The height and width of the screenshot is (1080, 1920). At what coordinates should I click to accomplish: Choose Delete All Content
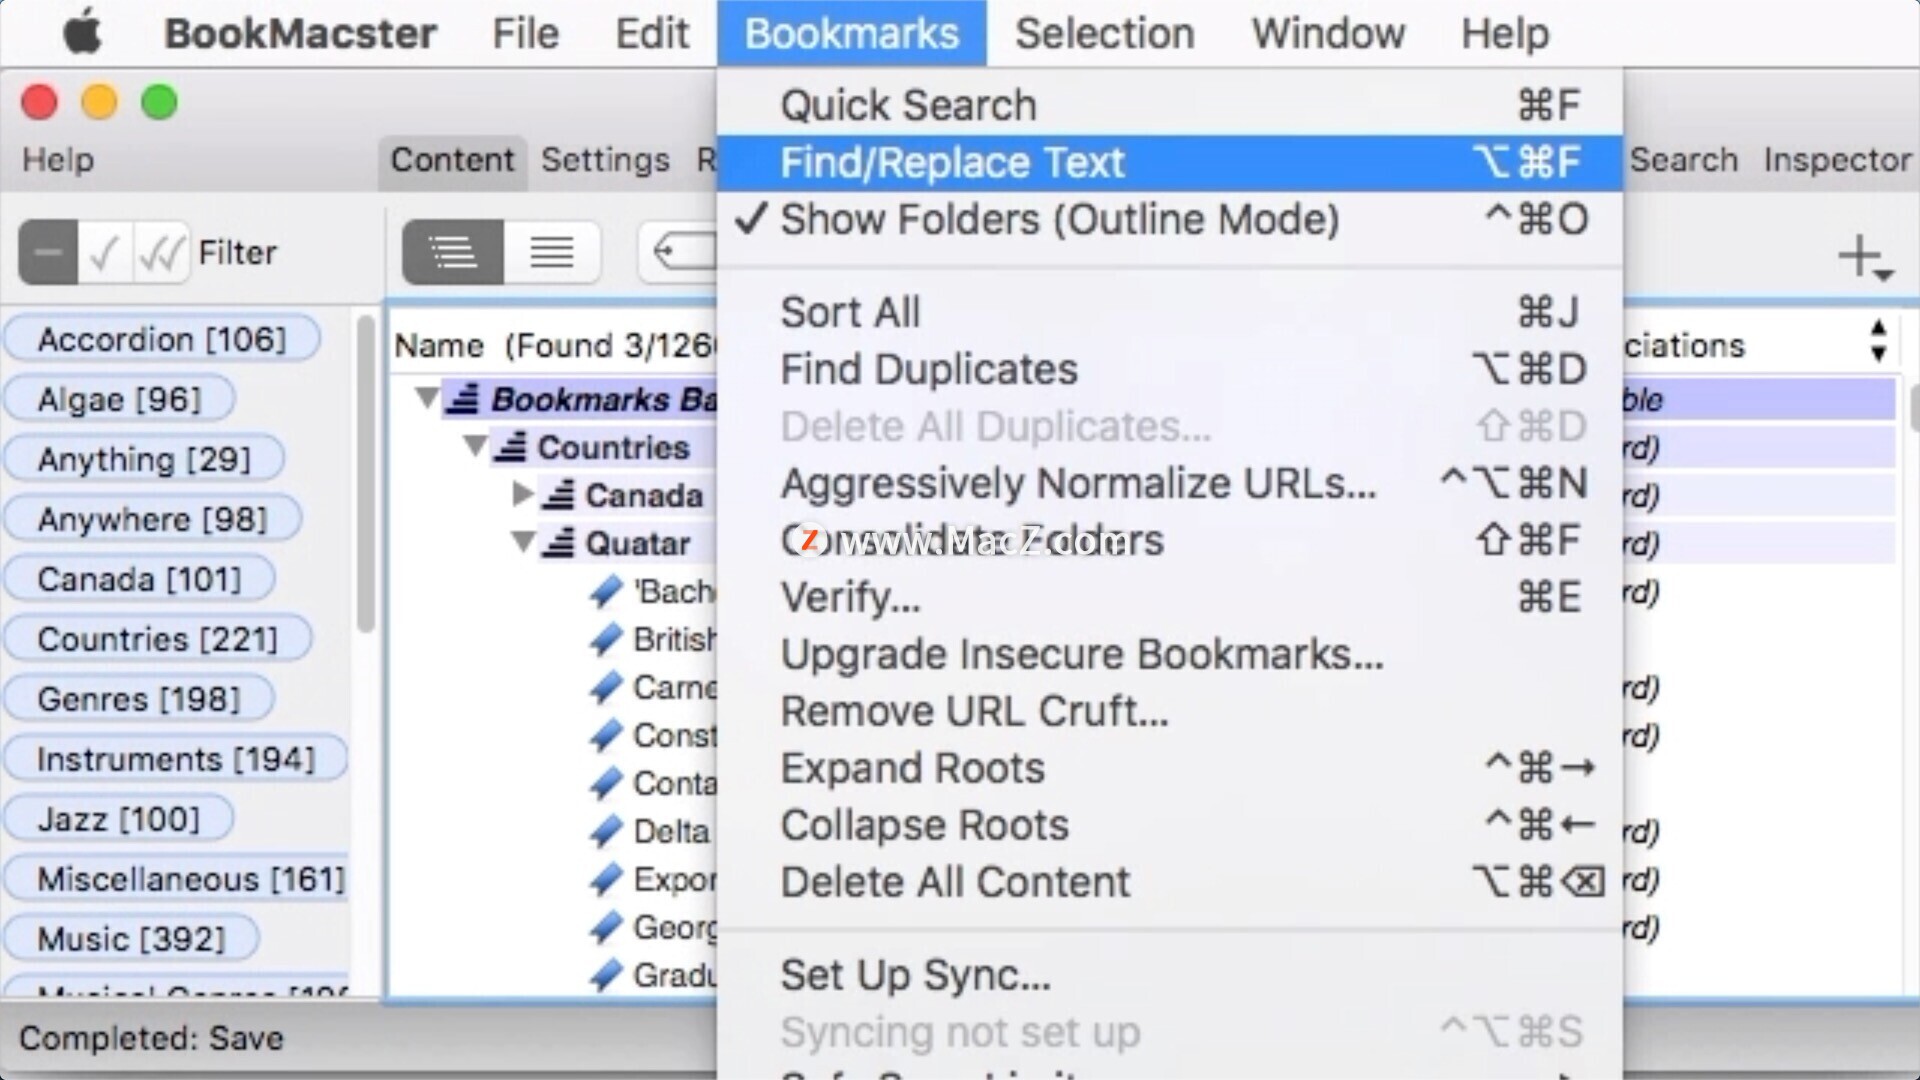coord(1170,882)
